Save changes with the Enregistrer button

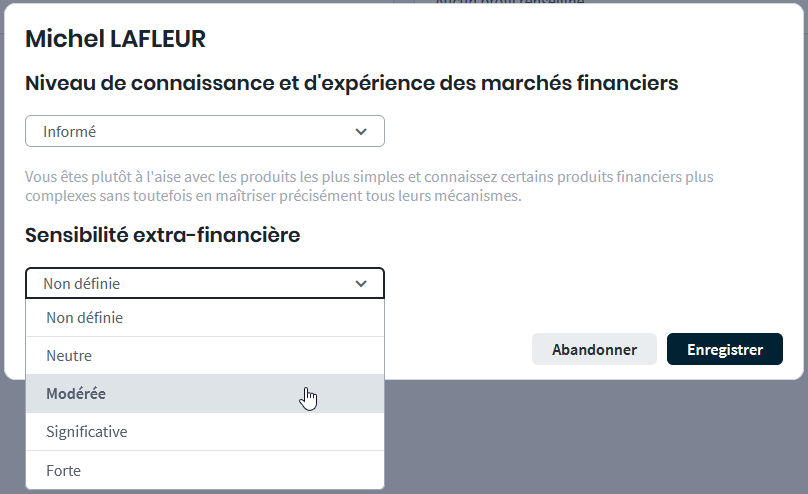pyautogui.click(x=724, y=350)
